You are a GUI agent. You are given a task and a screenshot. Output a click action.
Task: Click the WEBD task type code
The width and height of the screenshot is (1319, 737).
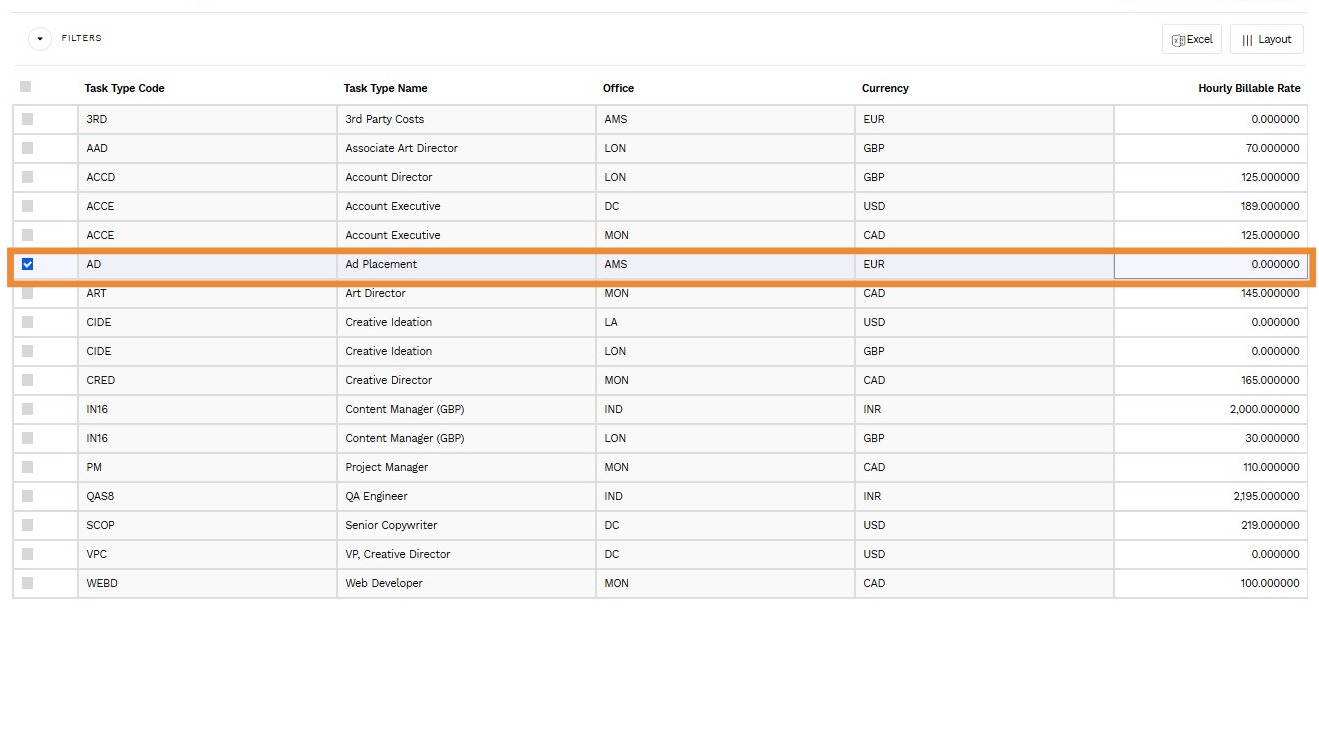click(x=102, y=583)
